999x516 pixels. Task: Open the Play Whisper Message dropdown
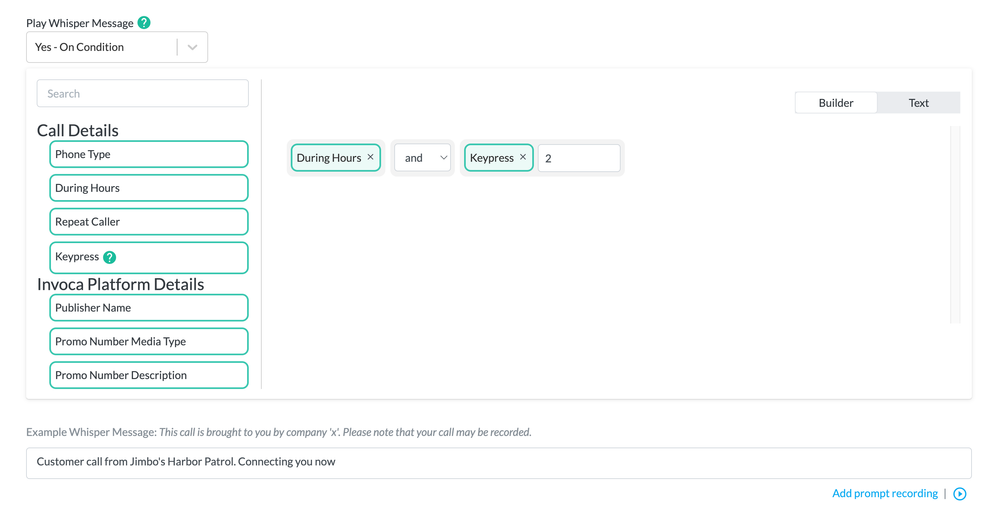tap(117, 47)
